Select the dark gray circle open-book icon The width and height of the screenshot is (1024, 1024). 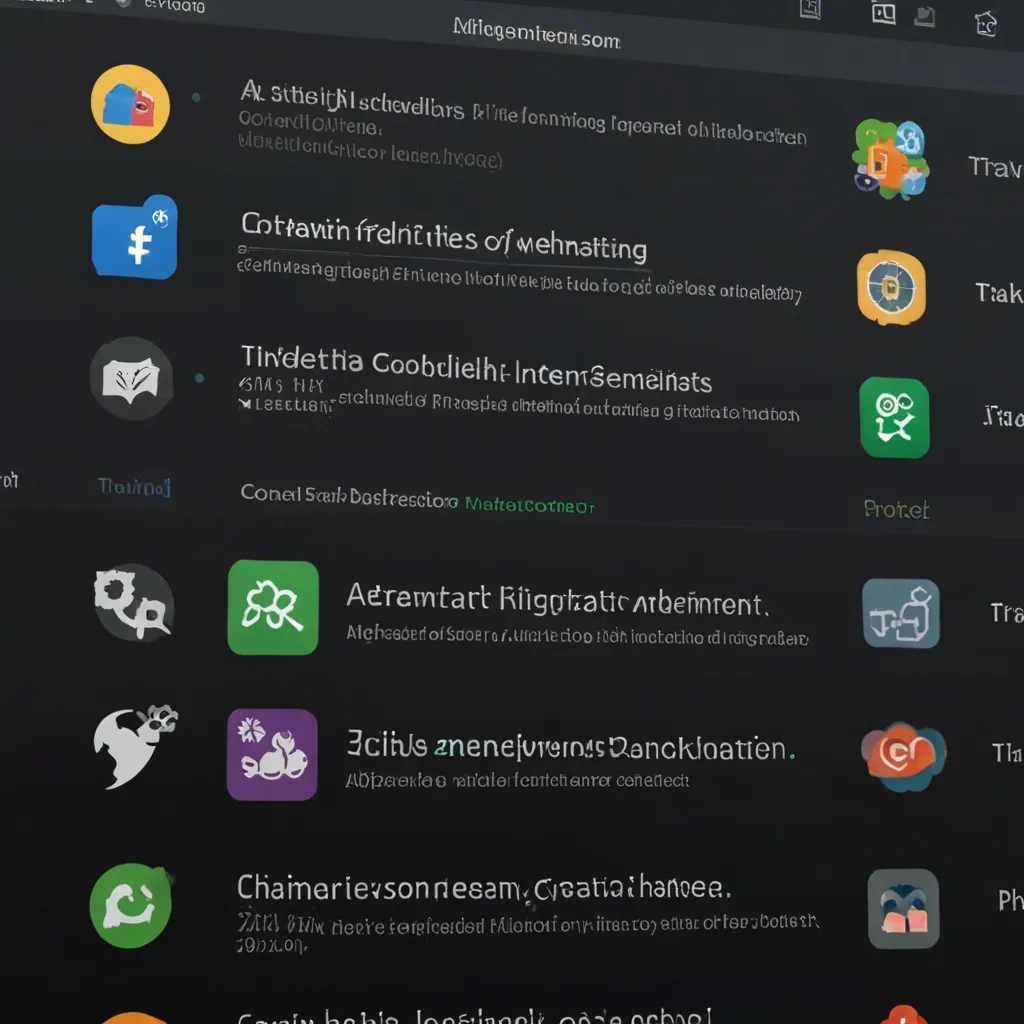(132, 378)
